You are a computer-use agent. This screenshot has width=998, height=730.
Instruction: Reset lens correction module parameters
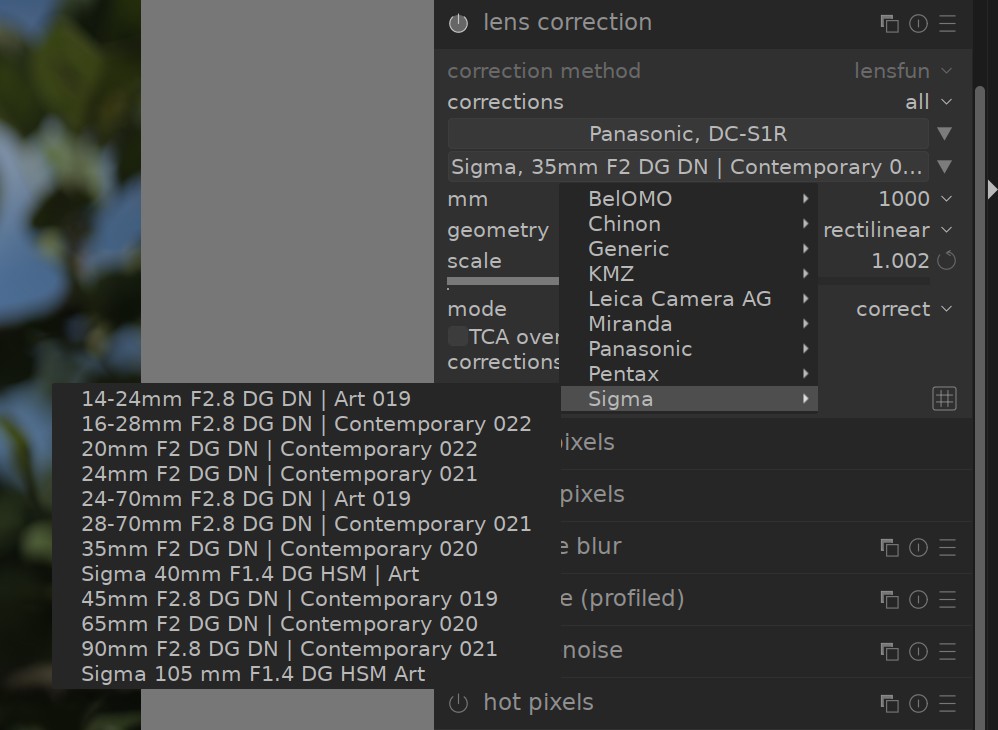(x=918, y=23)
